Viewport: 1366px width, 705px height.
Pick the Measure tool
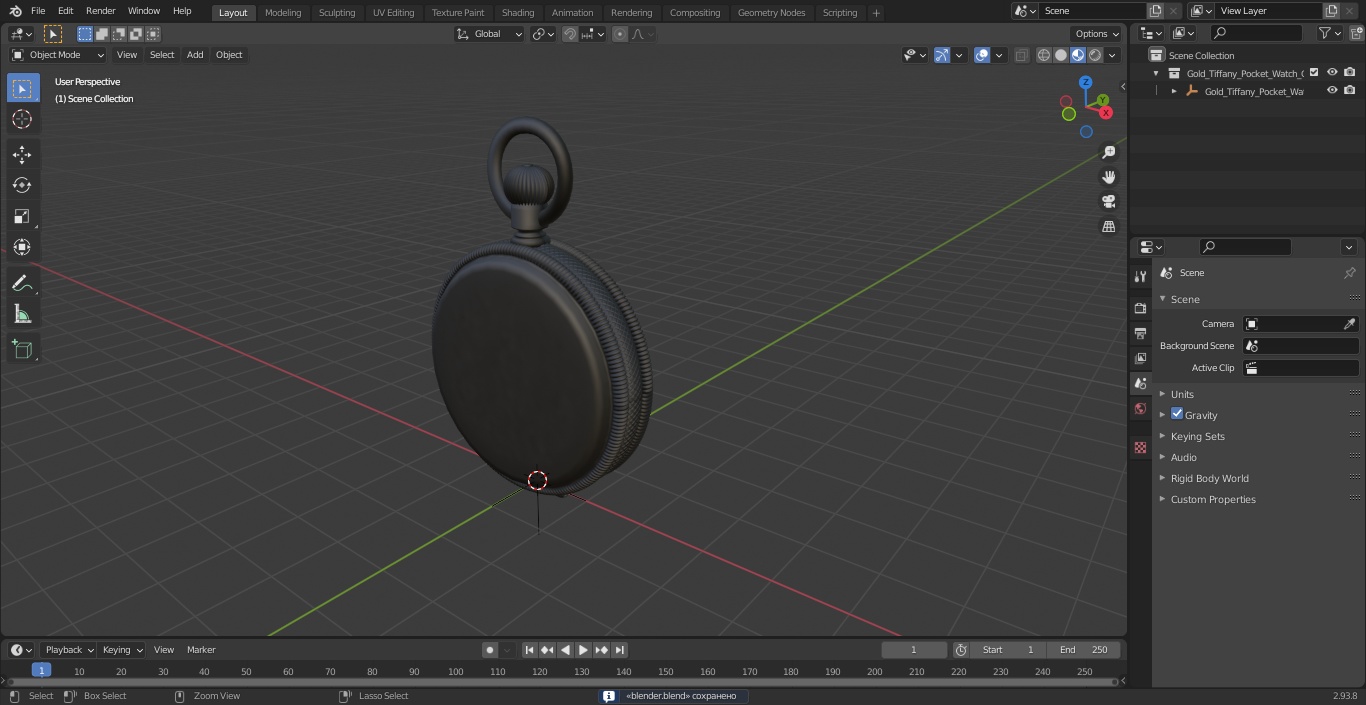[x=22, y=314]
